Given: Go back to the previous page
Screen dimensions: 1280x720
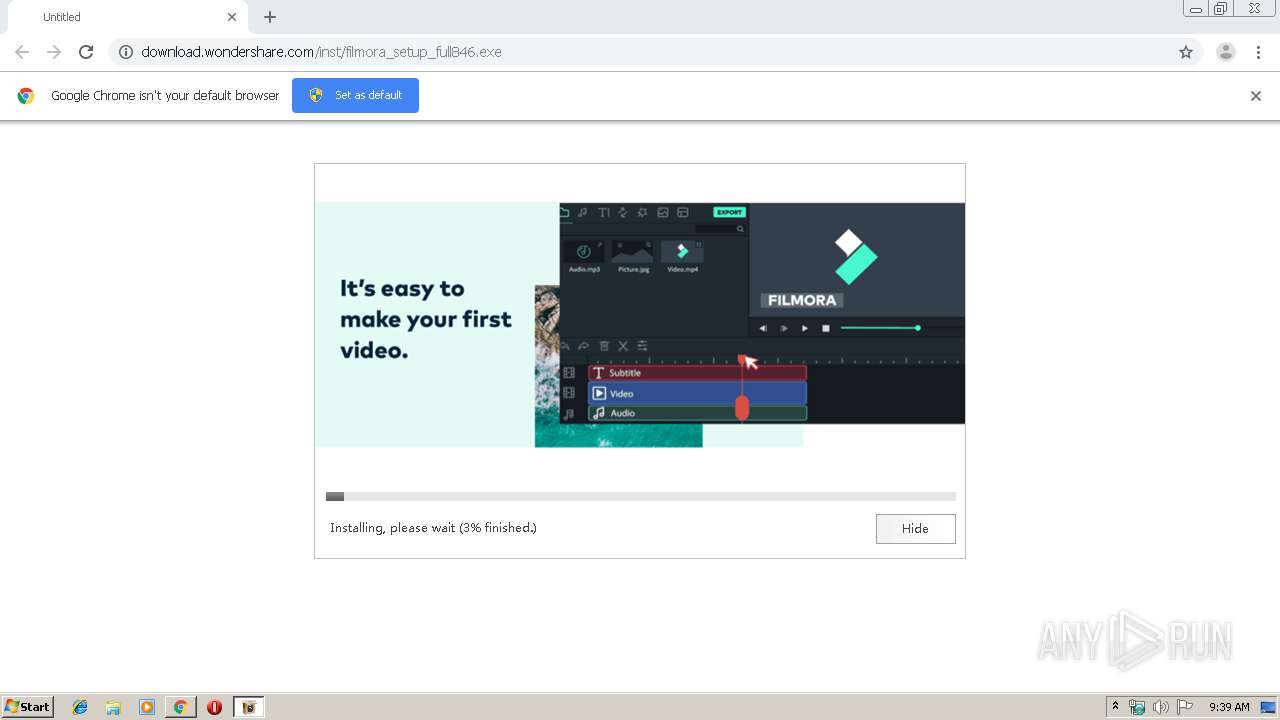Looking at the screenshot, I should tap(22, 52).
